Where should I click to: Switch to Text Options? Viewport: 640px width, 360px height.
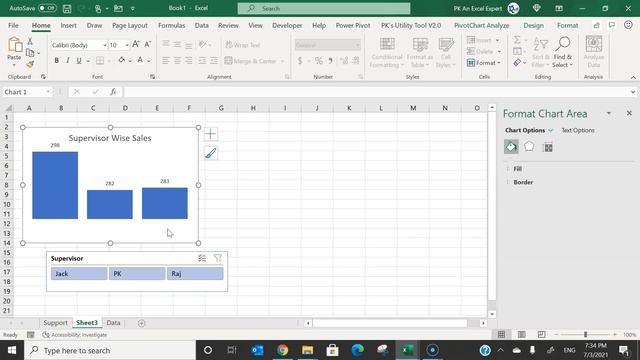tap(578, 131)
